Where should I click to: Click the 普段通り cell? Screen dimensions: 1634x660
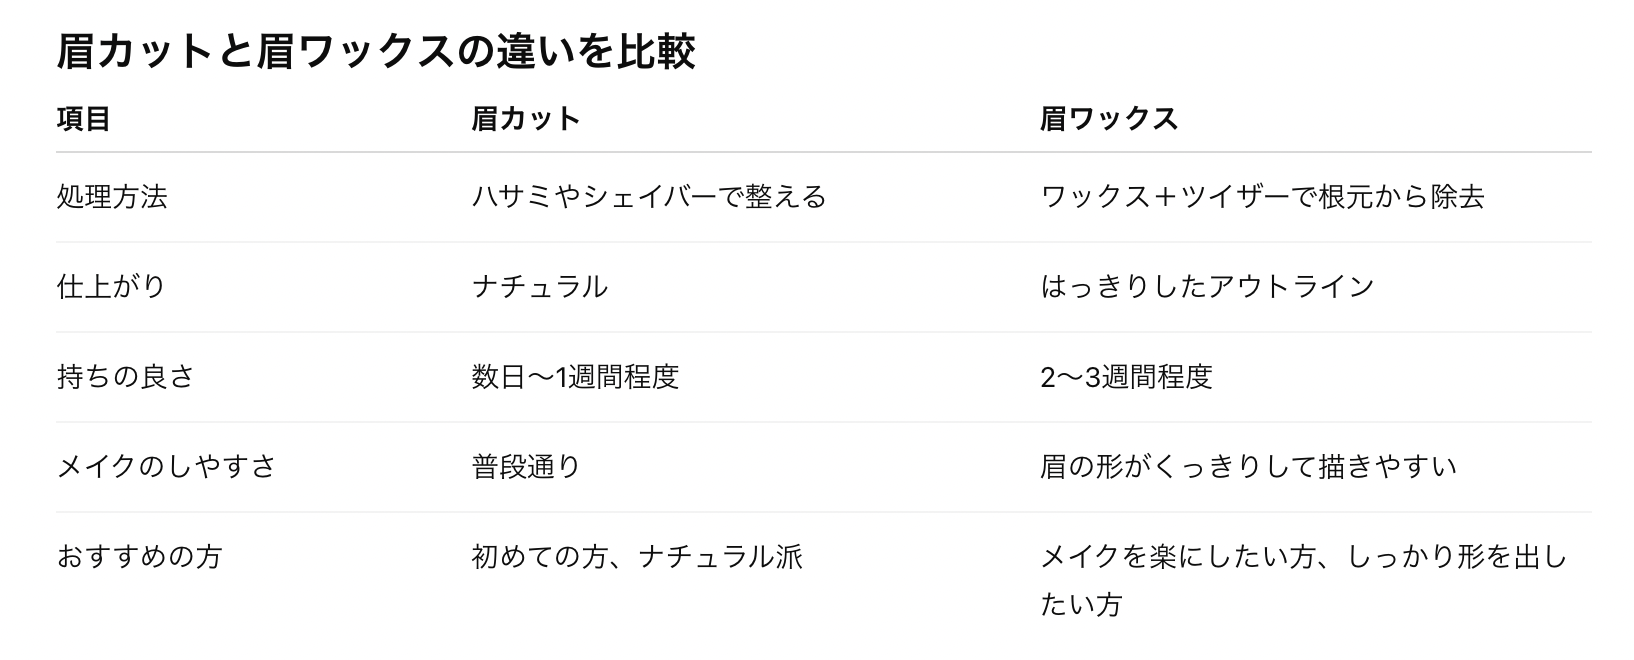coord(526,466)
